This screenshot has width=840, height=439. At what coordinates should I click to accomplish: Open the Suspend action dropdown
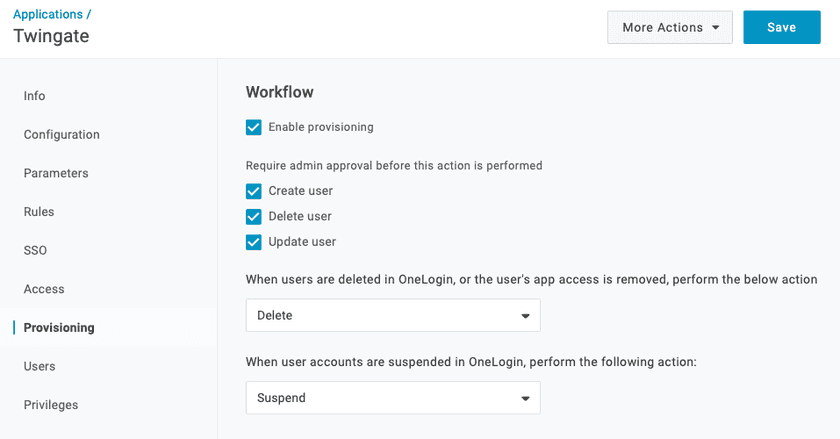393,398
